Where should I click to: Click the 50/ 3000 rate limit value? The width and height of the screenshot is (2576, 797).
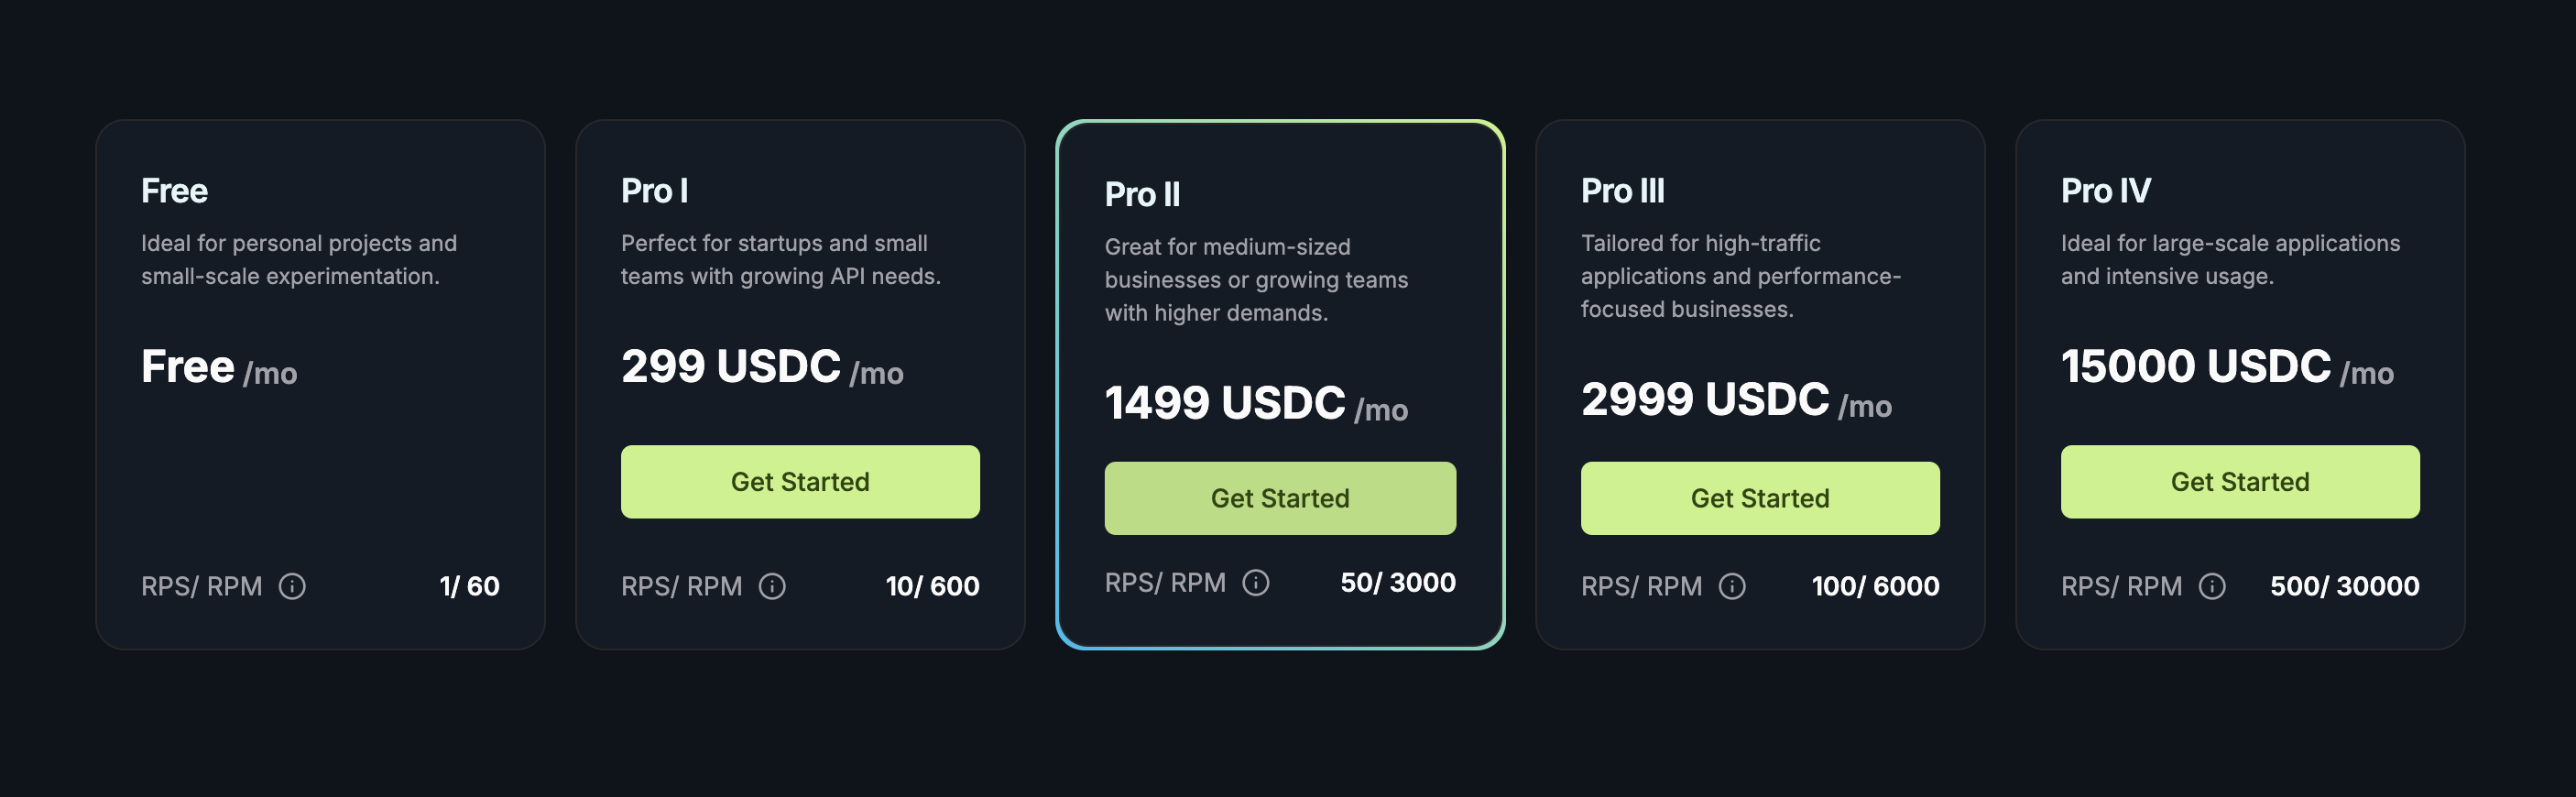coord(1398,582)
